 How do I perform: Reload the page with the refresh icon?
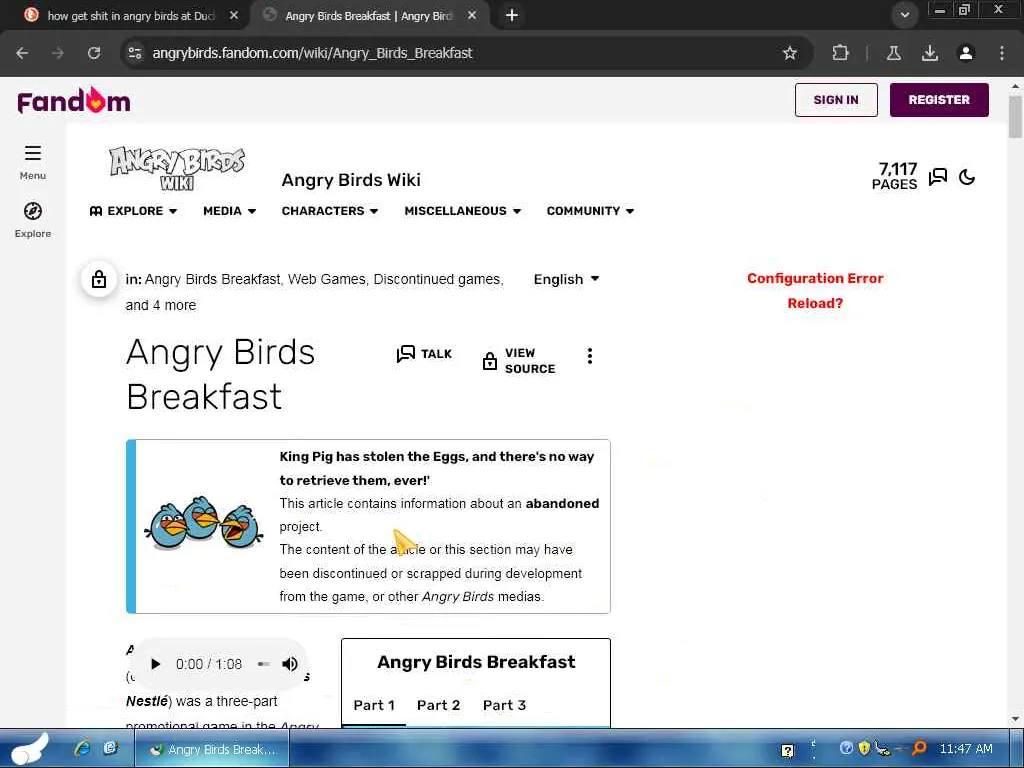coord(94,53)
